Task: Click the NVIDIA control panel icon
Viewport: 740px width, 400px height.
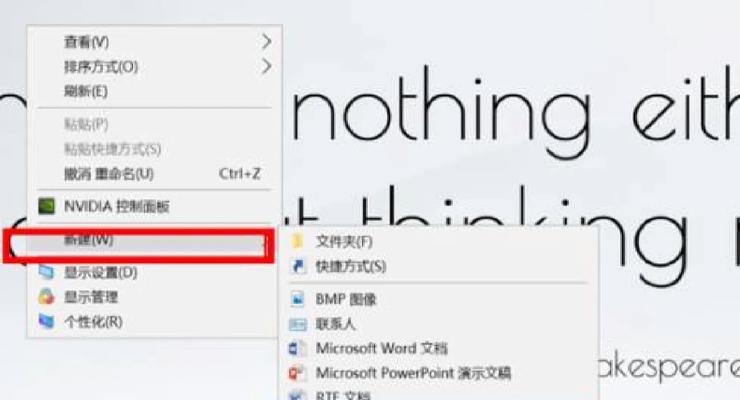Action: (46, 206)
